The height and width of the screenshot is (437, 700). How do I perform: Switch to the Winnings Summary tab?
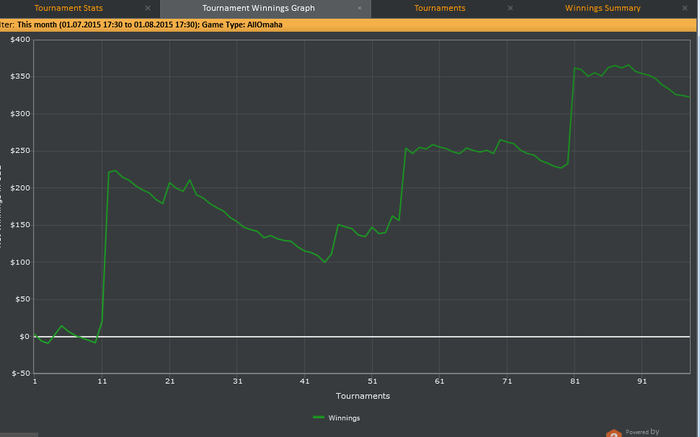tap(603, 8)
